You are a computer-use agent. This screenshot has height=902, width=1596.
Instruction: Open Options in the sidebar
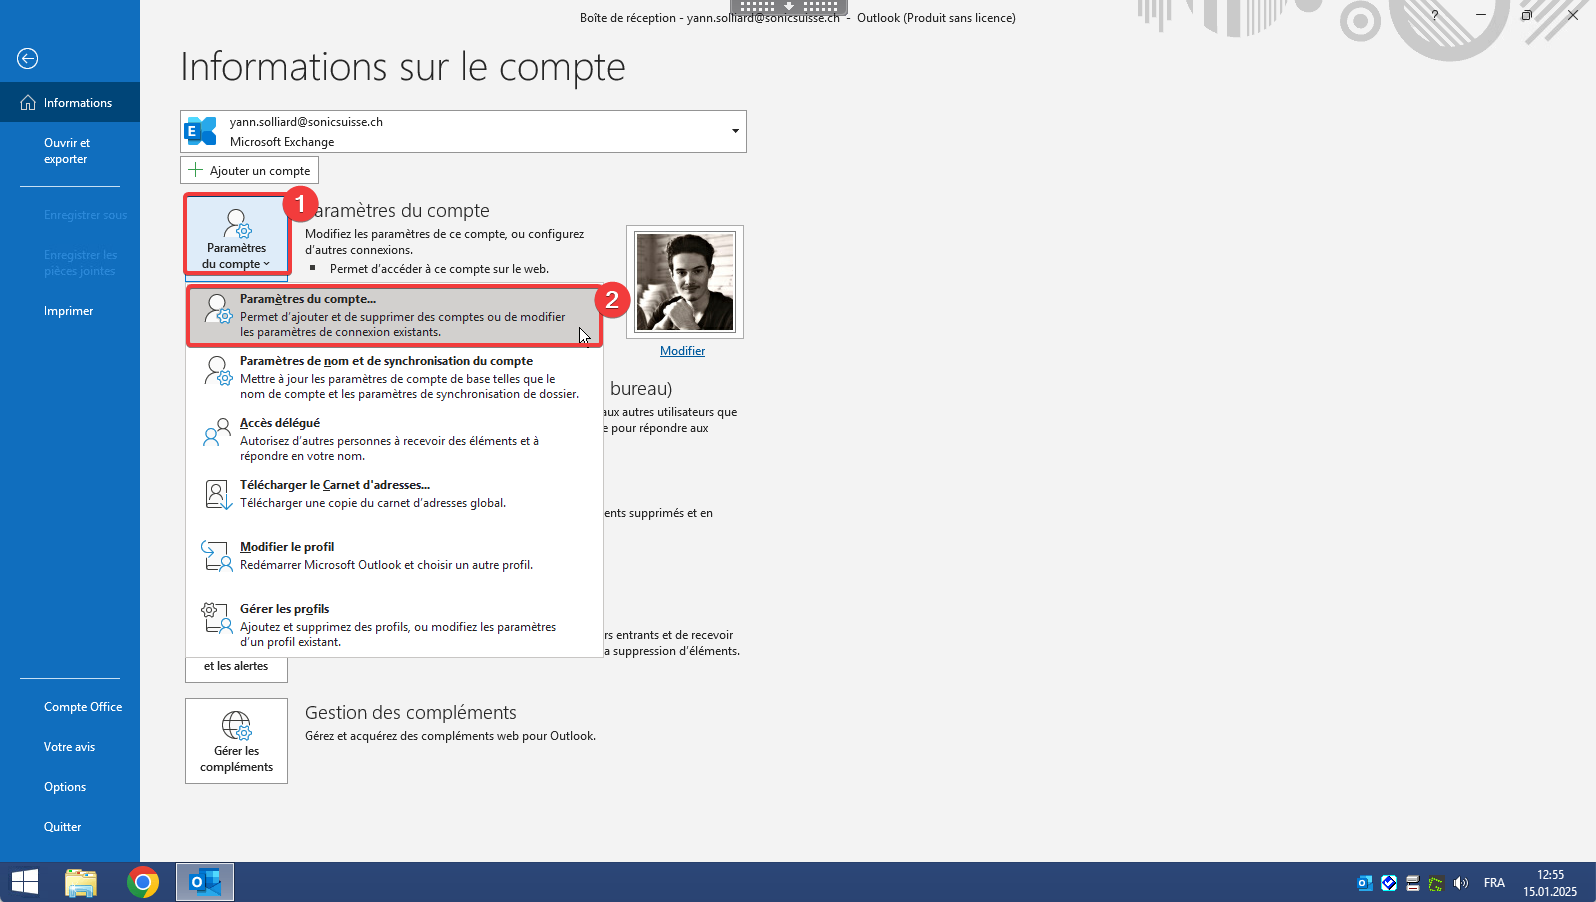point(65,787)
